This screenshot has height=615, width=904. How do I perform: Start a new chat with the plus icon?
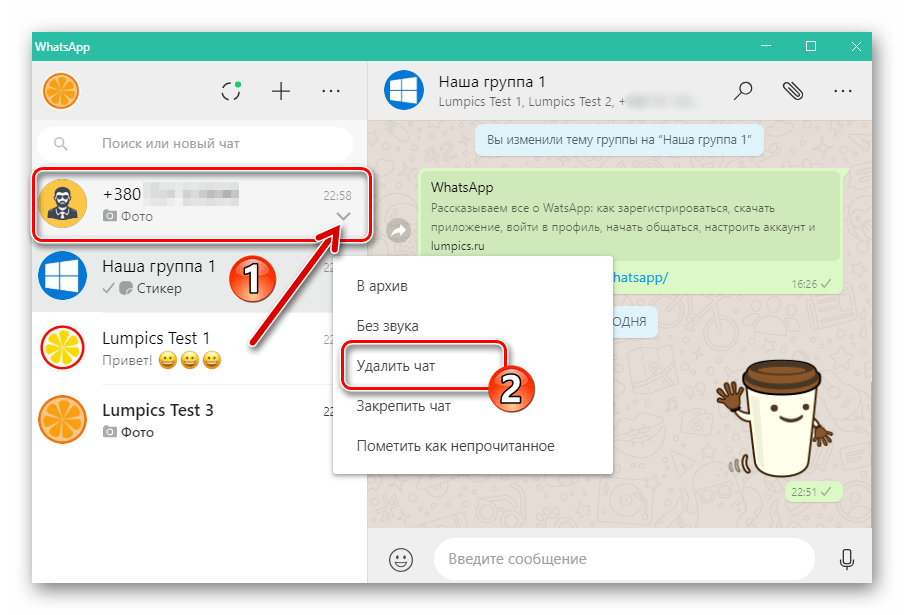281,91
